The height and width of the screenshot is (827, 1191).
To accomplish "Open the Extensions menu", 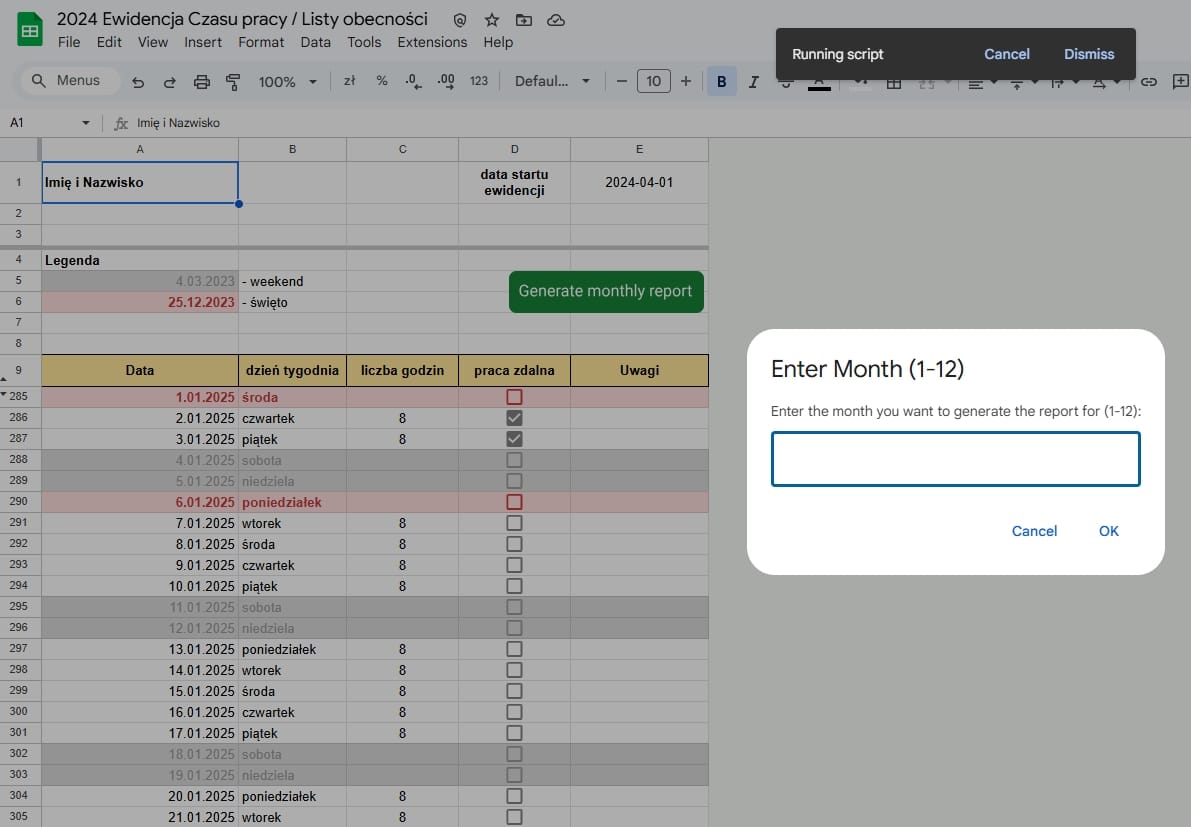I will pos(432,43).
